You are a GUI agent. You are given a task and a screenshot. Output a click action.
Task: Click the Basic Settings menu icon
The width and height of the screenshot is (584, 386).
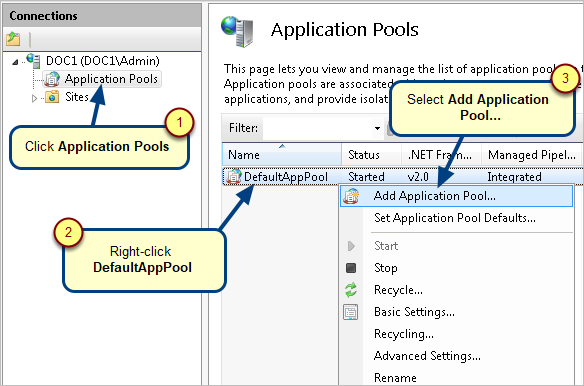[350, 312]
